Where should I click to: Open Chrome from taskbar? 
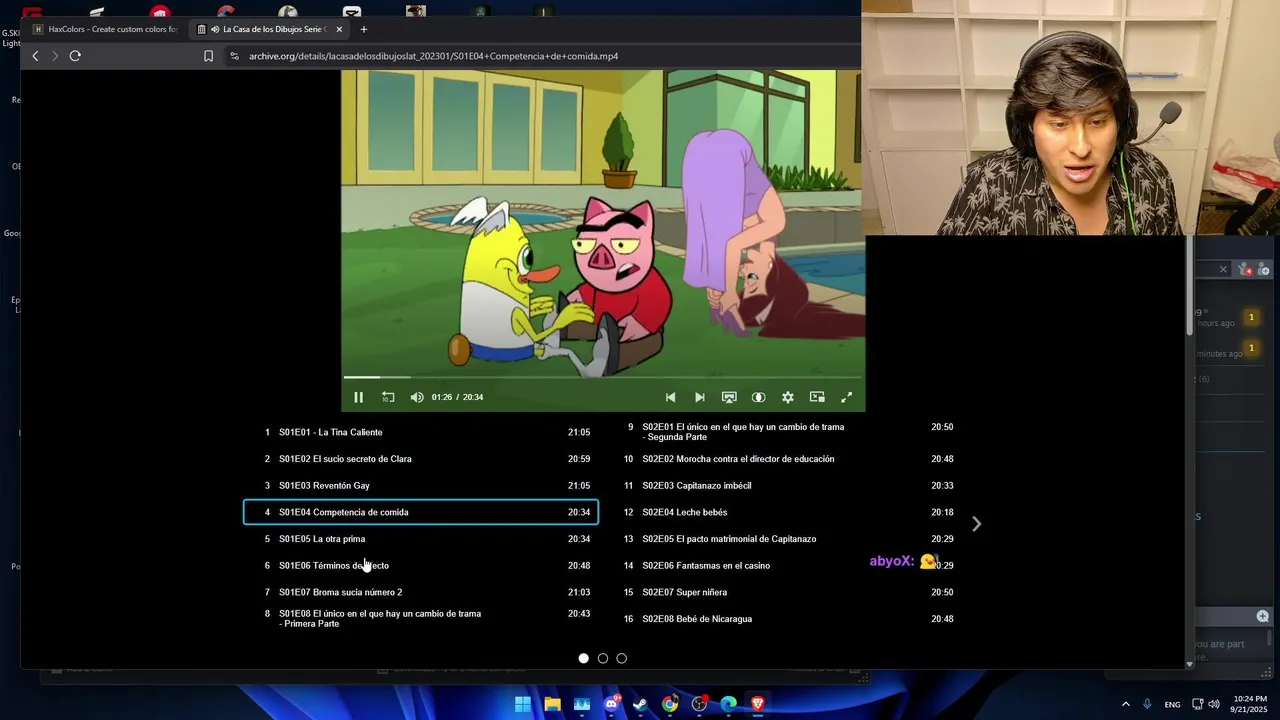coord(670,704)
